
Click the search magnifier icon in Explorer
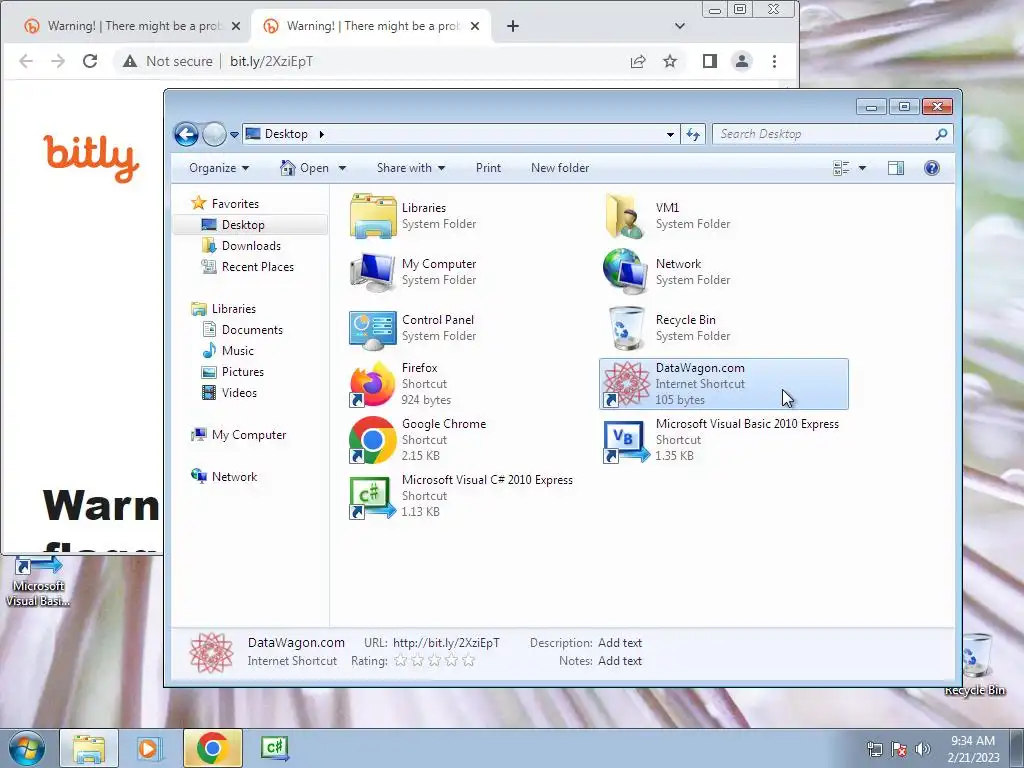pos(941,134)
